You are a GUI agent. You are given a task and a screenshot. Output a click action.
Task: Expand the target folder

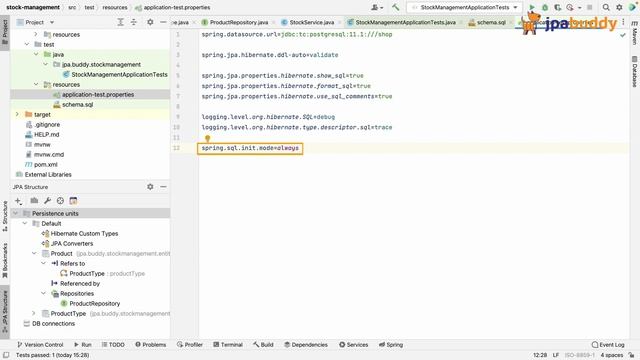(17, 114)
